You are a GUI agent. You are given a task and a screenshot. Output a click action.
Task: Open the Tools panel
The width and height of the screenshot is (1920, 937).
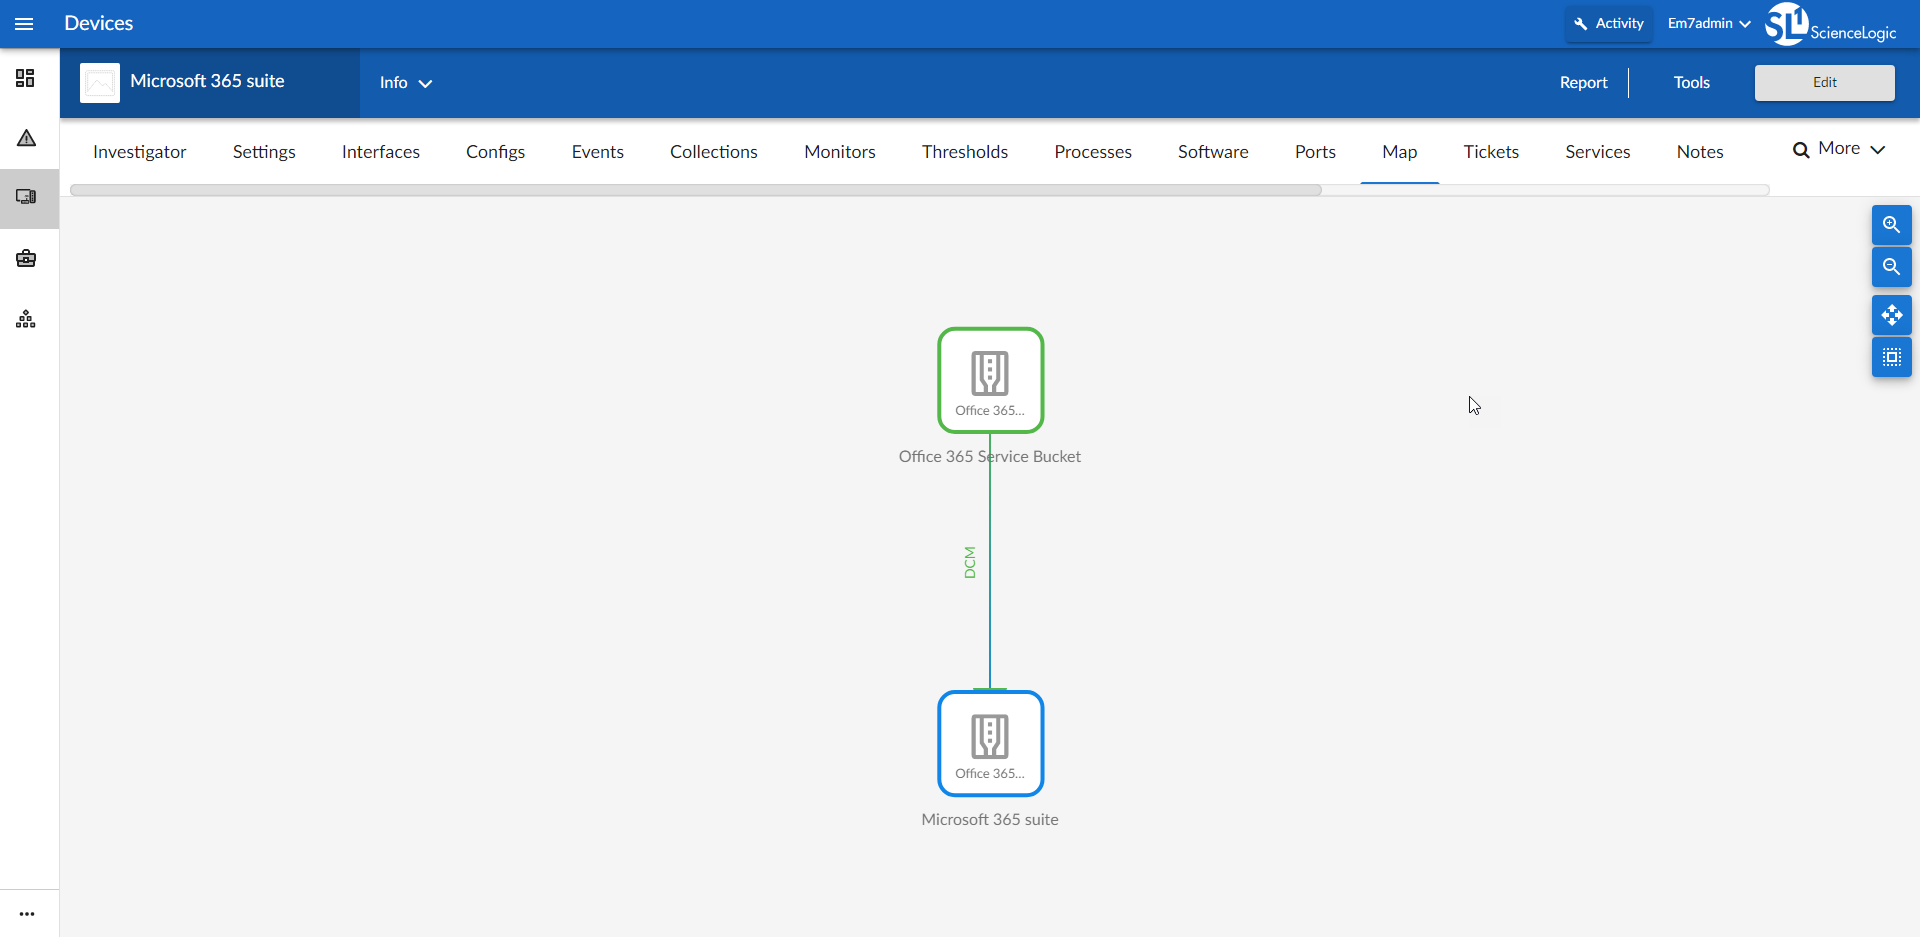1692,83
